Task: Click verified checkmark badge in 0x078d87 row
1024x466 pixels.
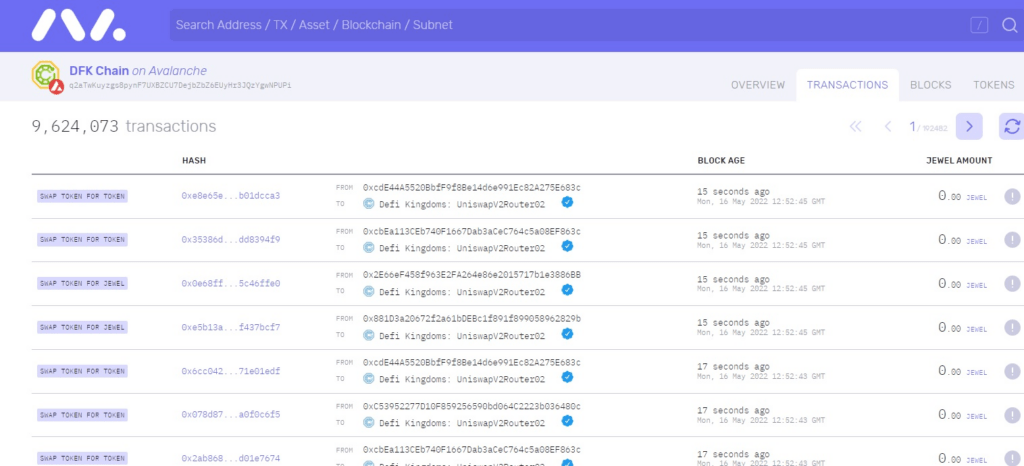Action: tap(568, 421)
